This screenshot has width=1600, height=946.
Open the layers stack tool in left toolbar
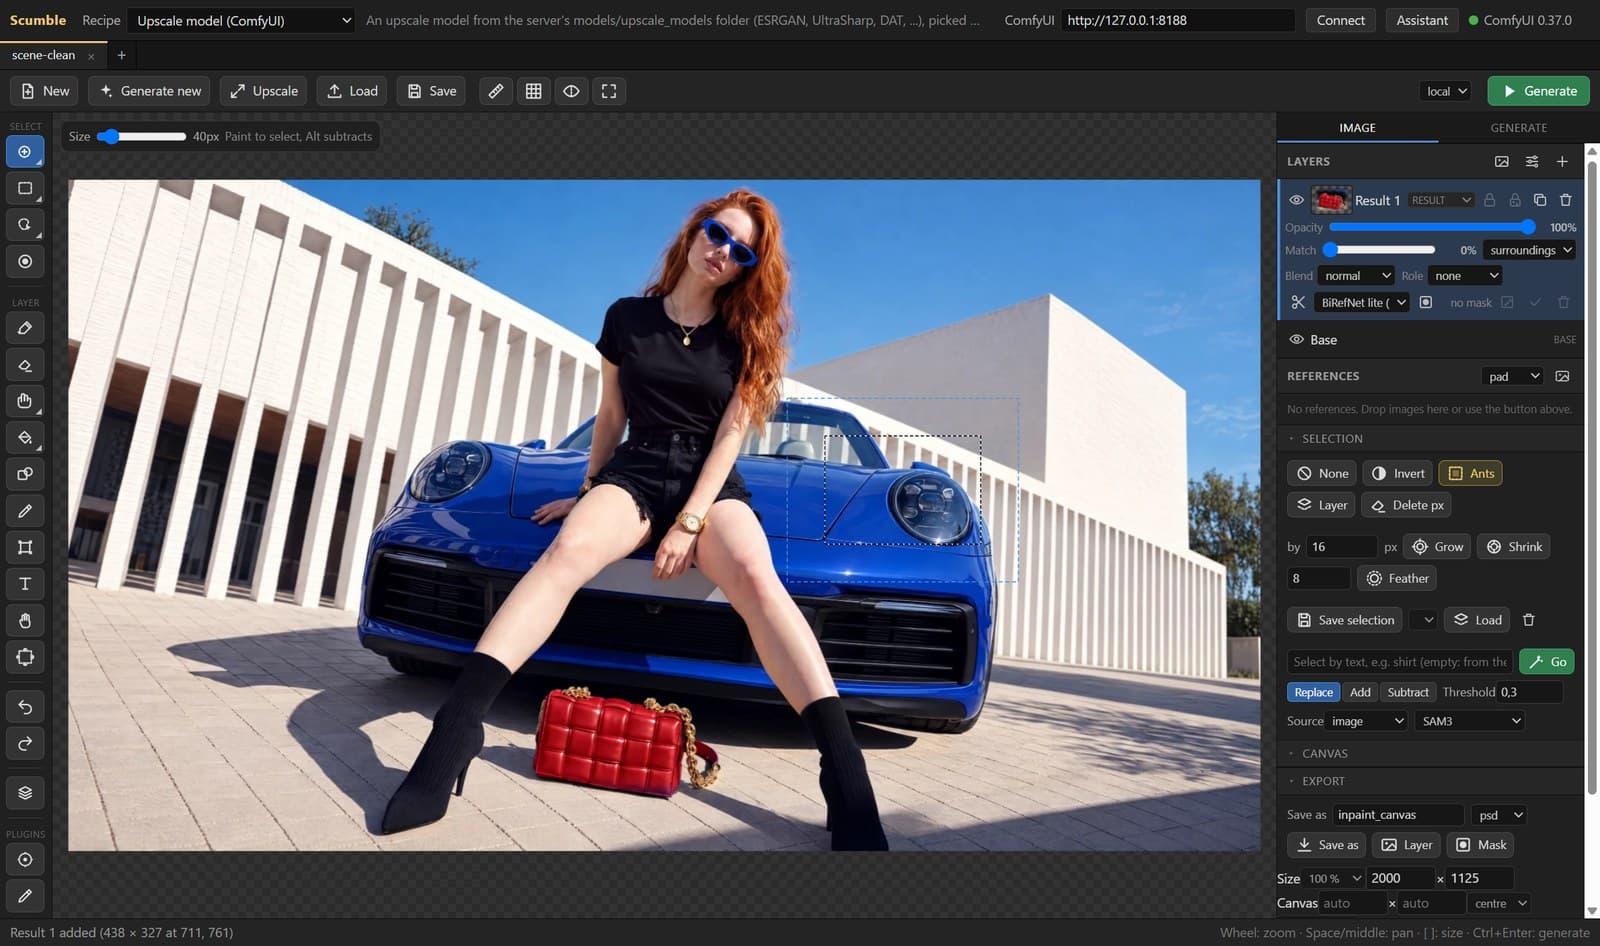click(25, 793)
